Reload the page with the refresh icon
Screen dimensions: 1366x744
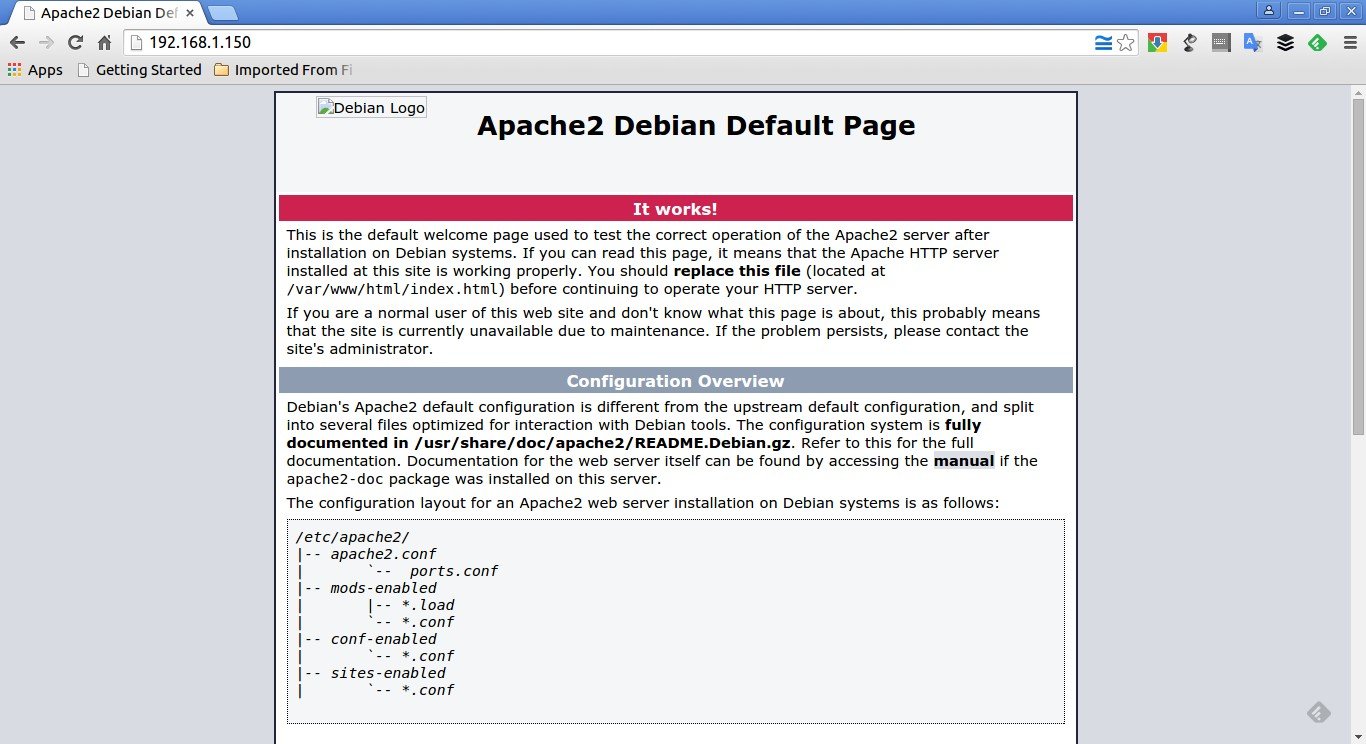(75, 42)
